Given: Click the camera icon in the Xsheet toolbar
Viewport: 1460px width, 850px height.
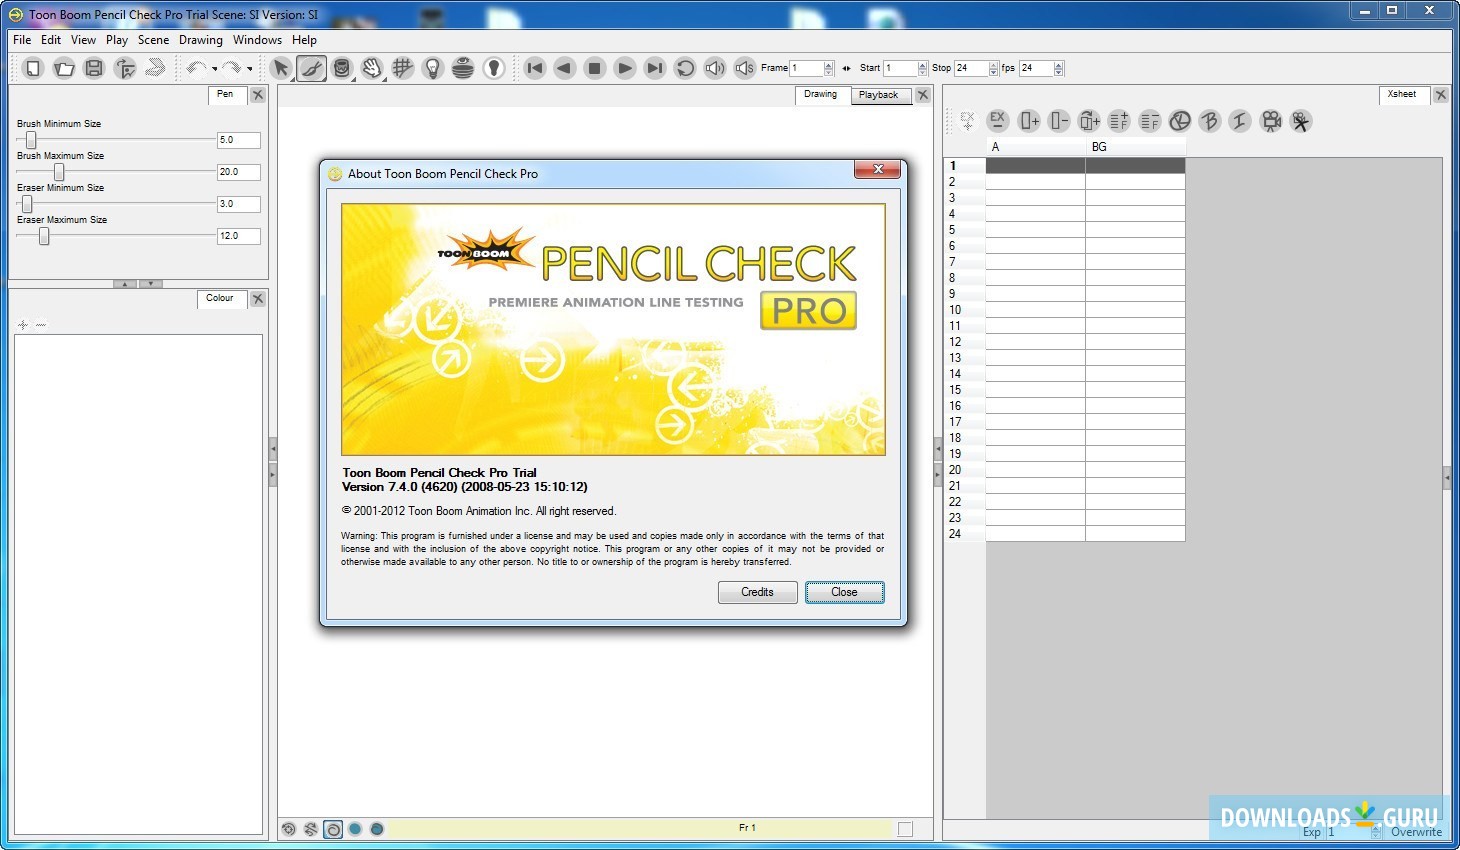Looking at the screenshot, I should coord(1270,120).
